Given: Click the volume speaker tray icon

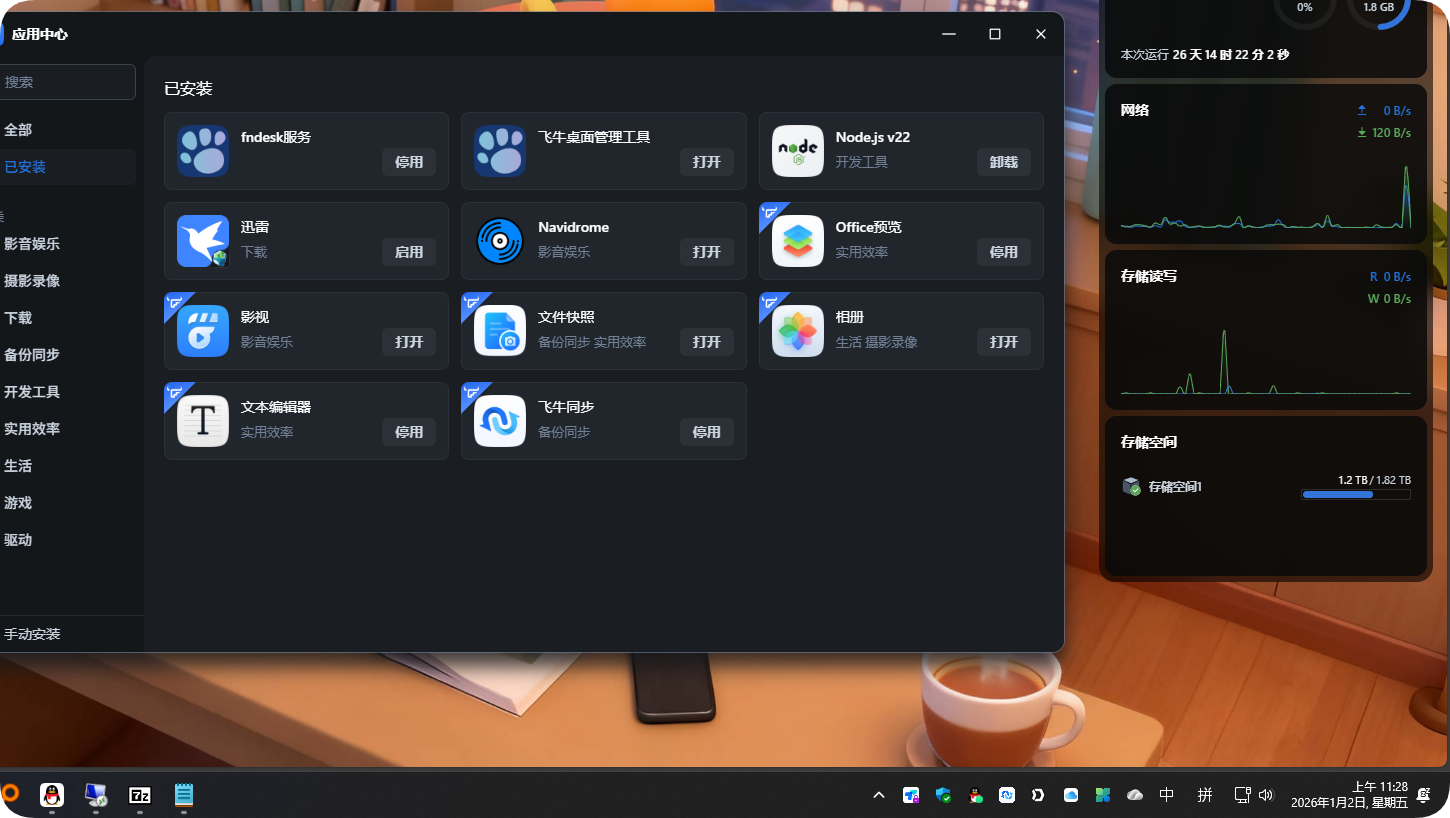Looking at the screenshot, I should tap(1266, 795).
